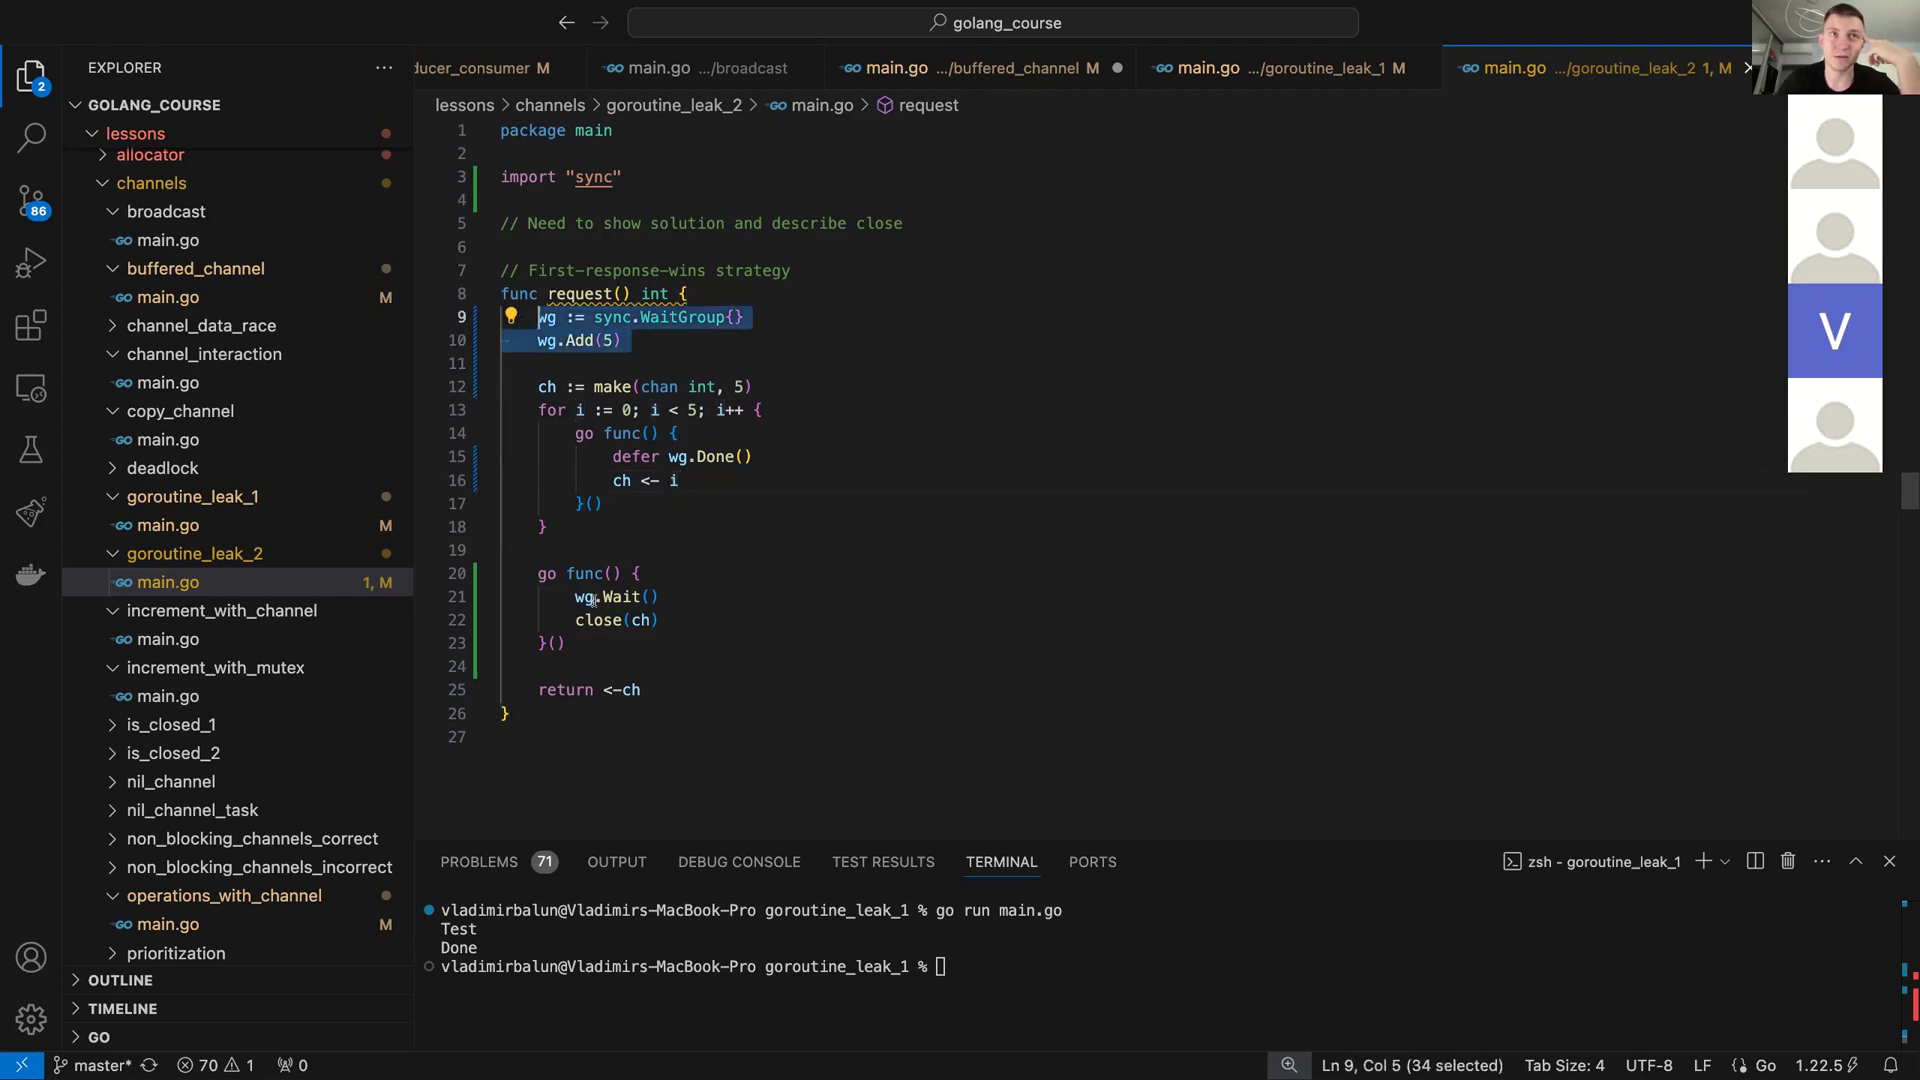Open Run and Debug view
1920x1080 pixels.
(31, 263)
